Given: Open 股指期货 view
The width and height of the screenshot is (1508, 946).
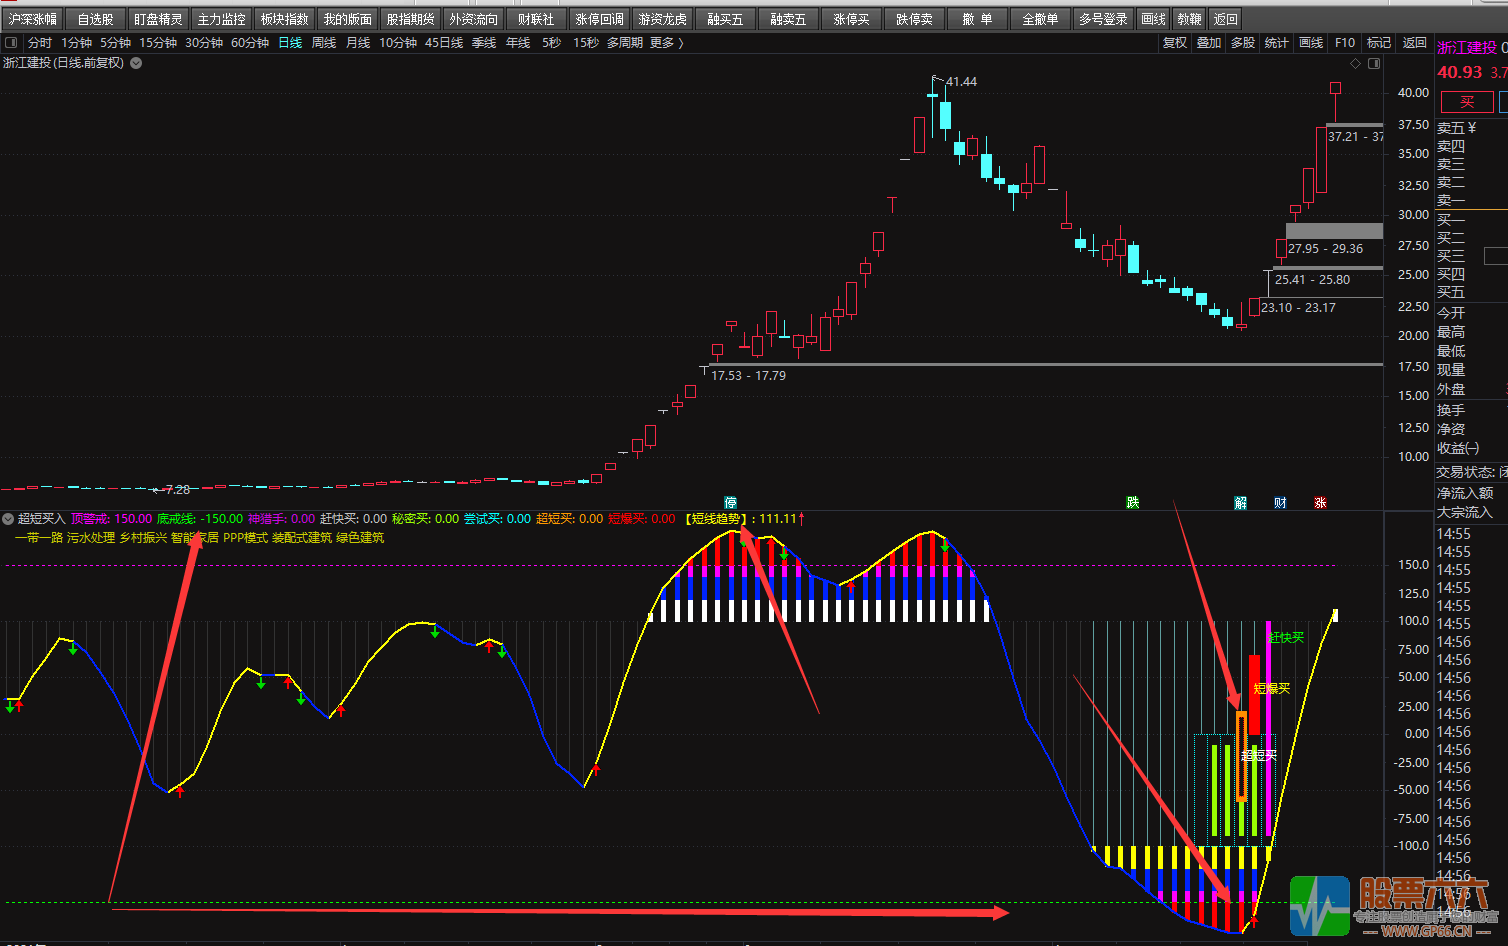Looking at the screenshot, I should point(411,19).
